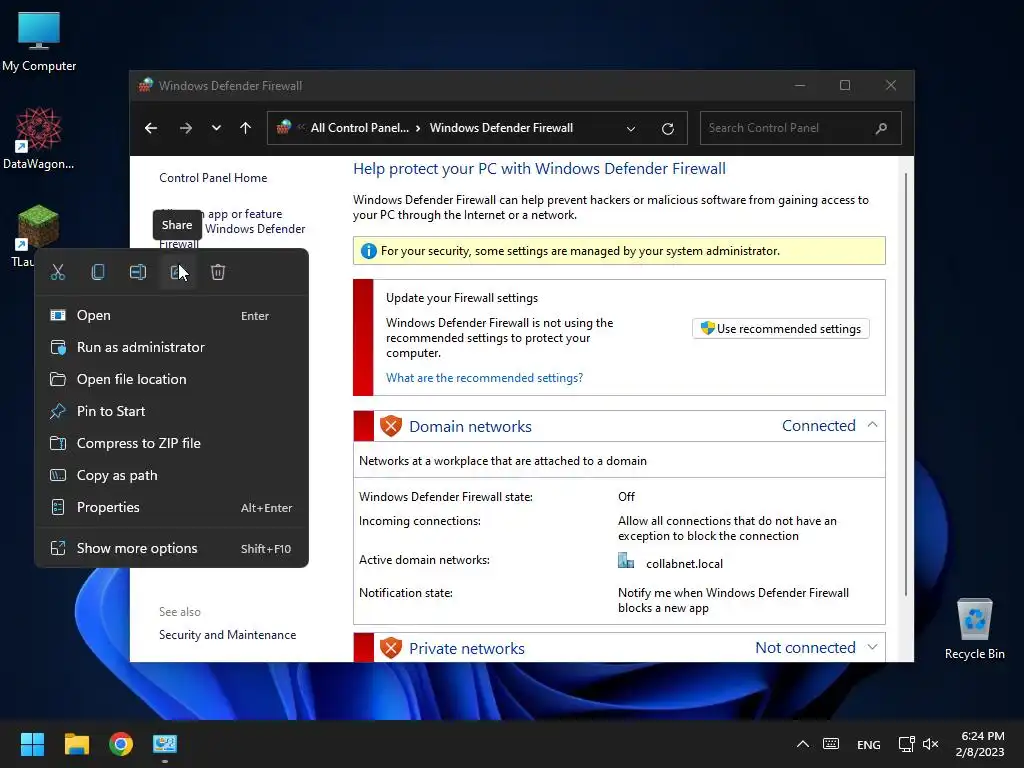Open Properties from context menu
The height and width of the screenshot is (768, 1024).
click(x=171, y=507)
